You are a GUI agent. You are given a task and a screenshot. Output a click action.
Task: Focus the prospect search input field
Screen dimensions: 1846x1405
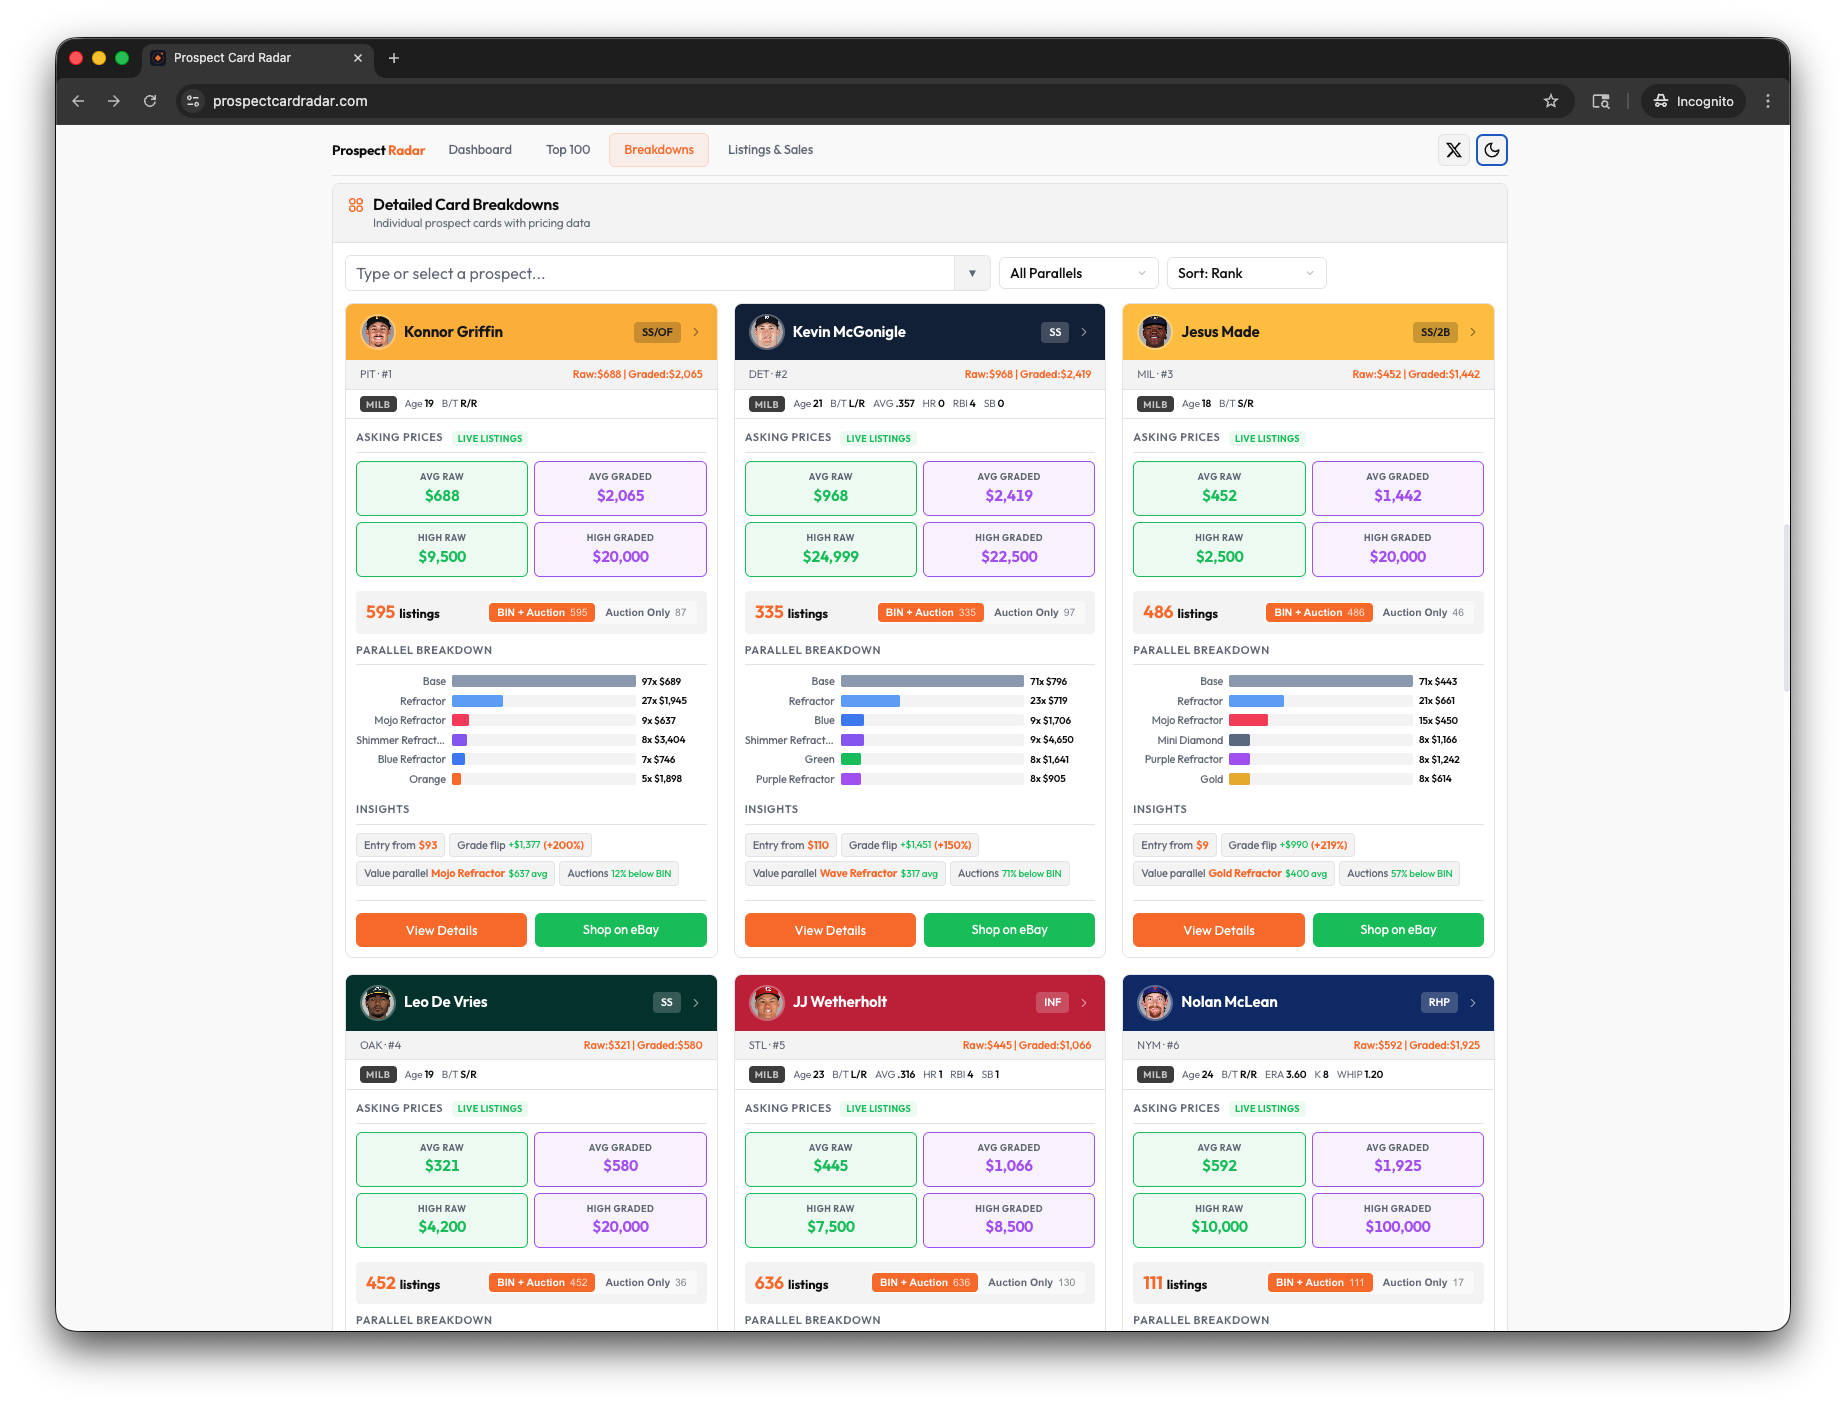(650, 273)
